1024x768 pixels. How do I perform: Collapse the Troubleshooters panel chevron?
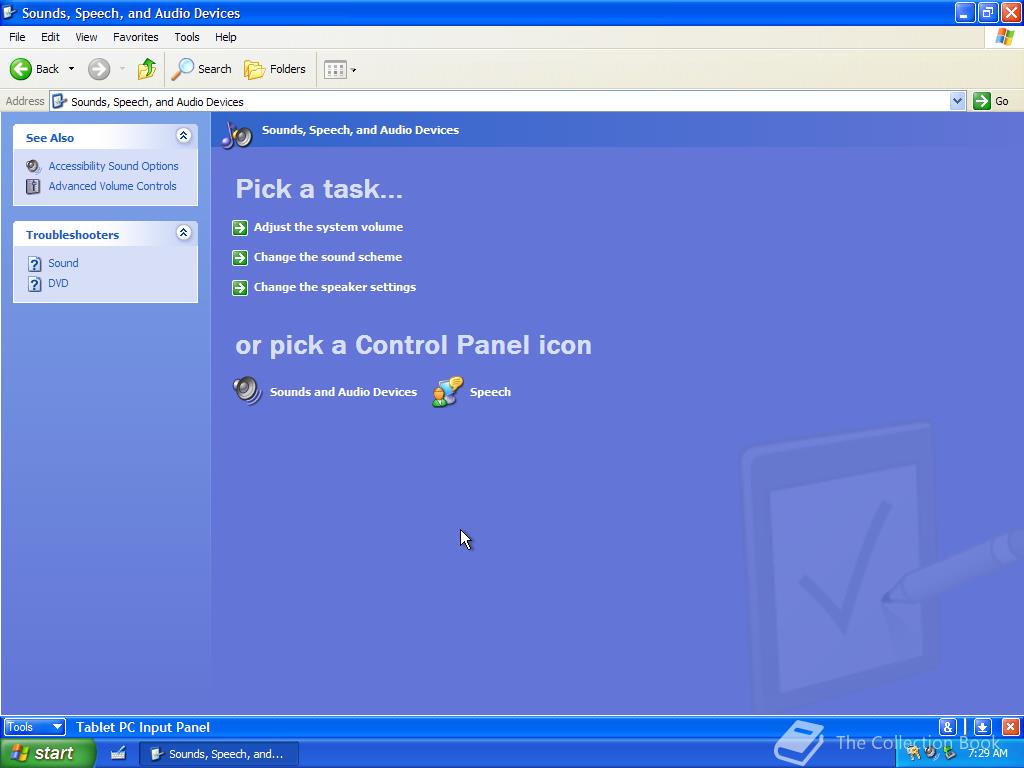(184, 232)
